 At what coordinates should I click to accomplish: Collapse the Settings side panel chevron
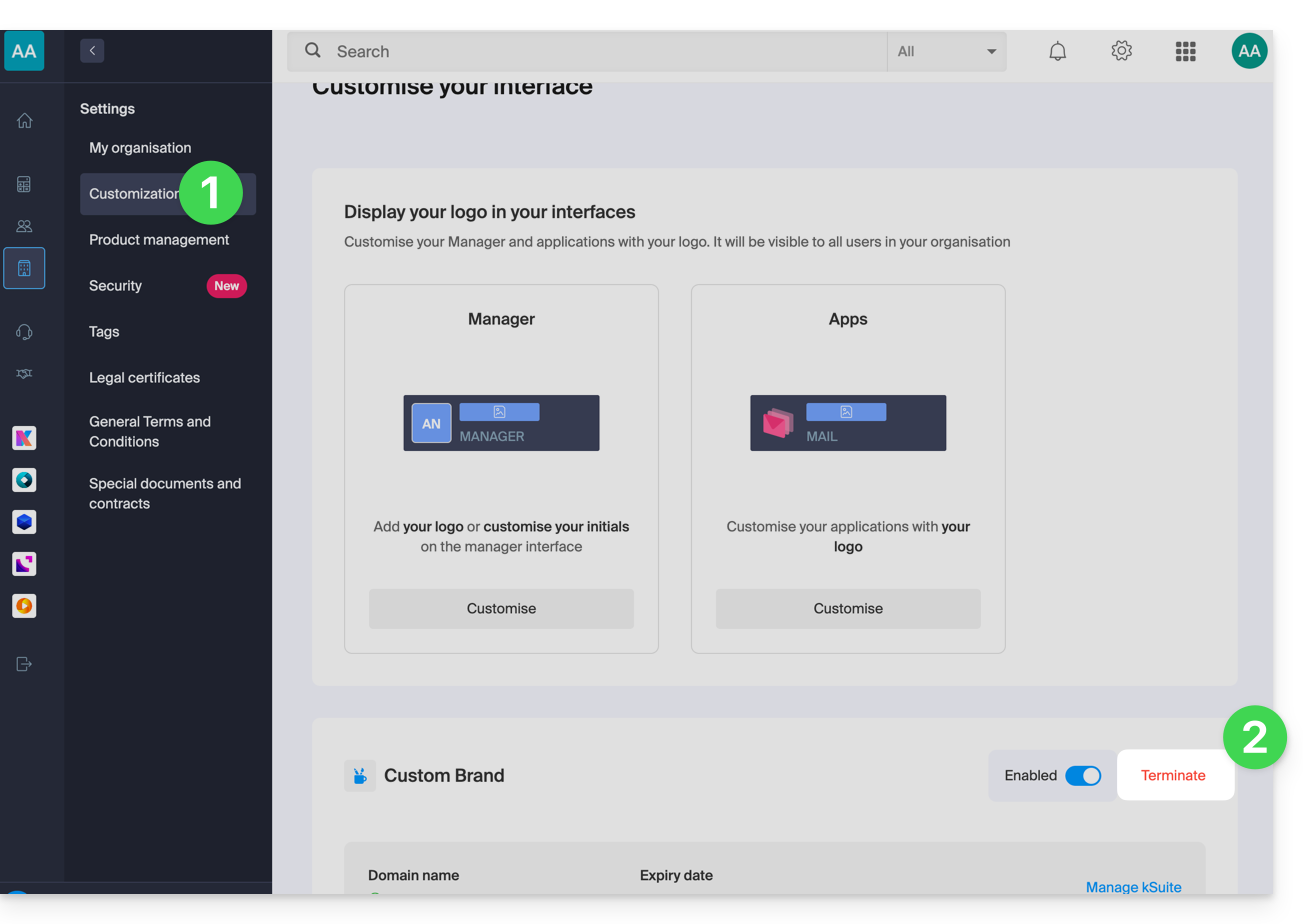coord(92,51)
